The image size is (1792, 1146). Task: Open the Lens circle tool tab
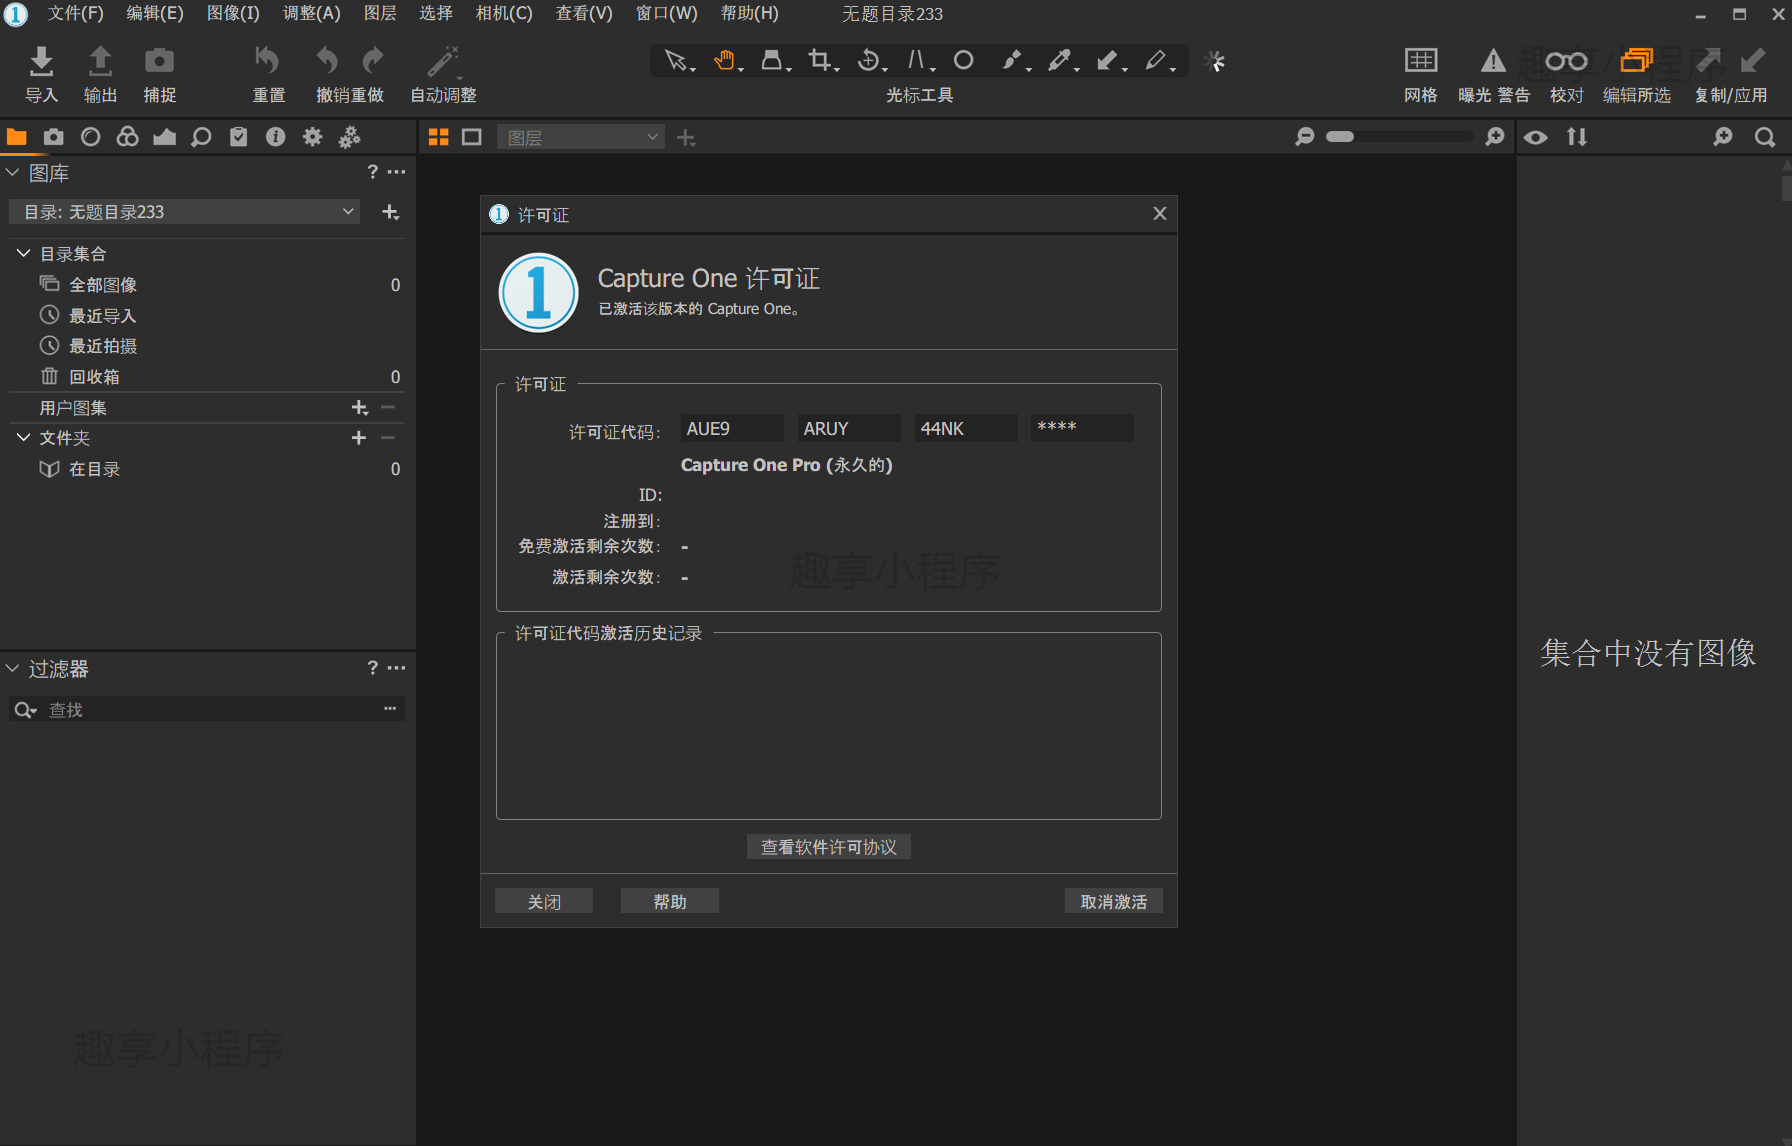tap(90, 137)
